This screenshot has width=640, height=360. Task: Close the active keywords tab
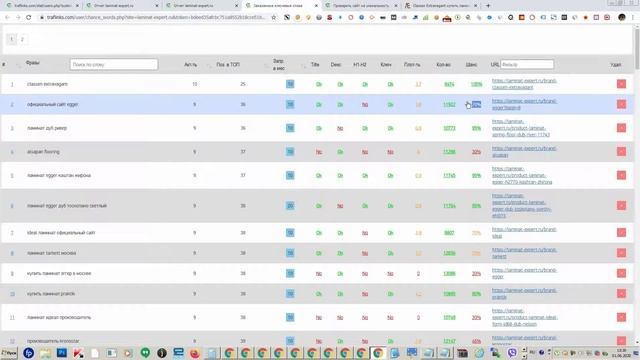[x=316, y=6]
